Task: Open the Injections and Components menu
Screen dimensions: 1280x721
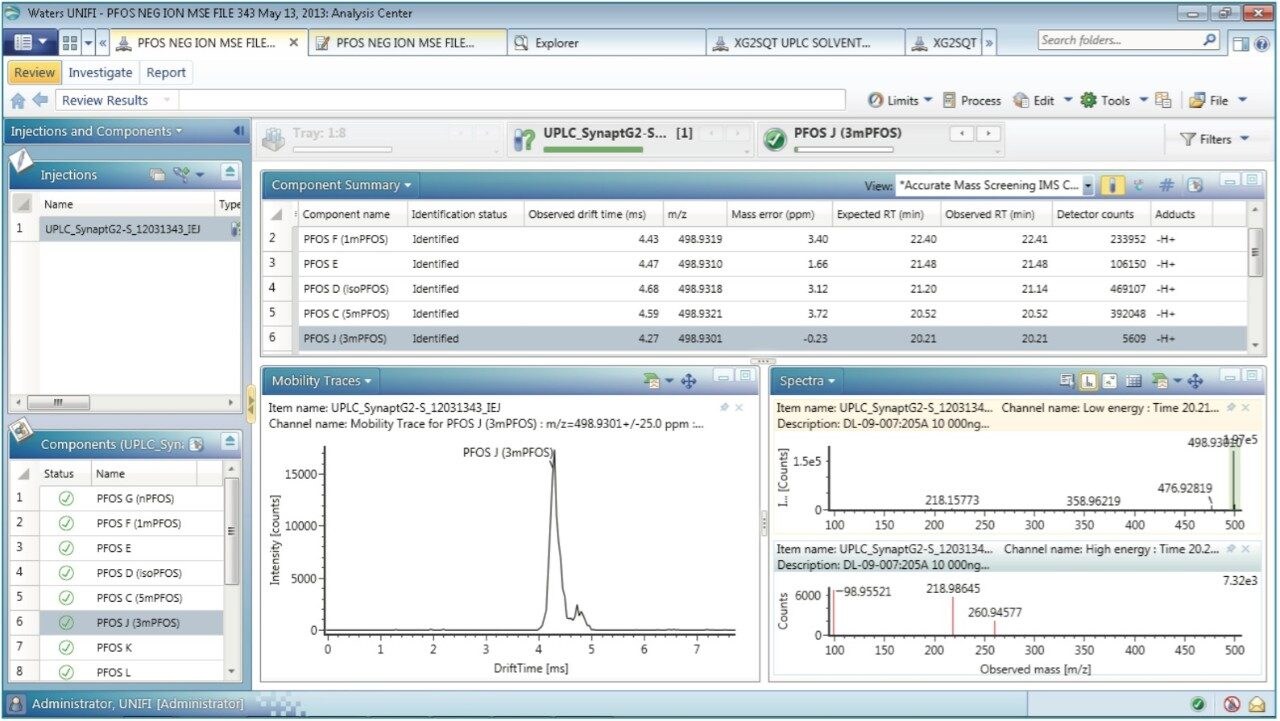Action: point(96,131)
